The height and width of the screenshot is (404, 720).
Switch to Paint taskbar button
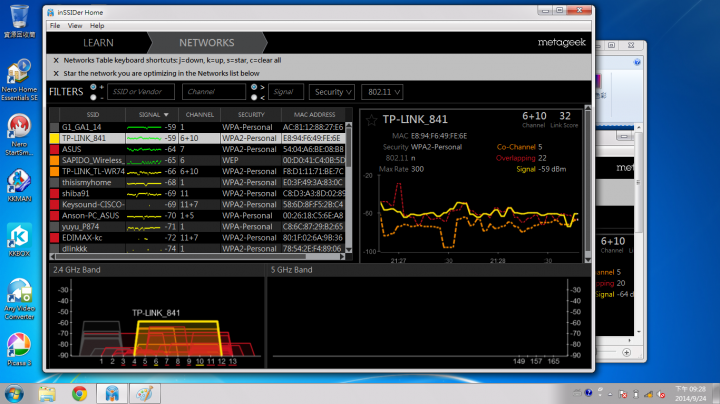(145, 394)
